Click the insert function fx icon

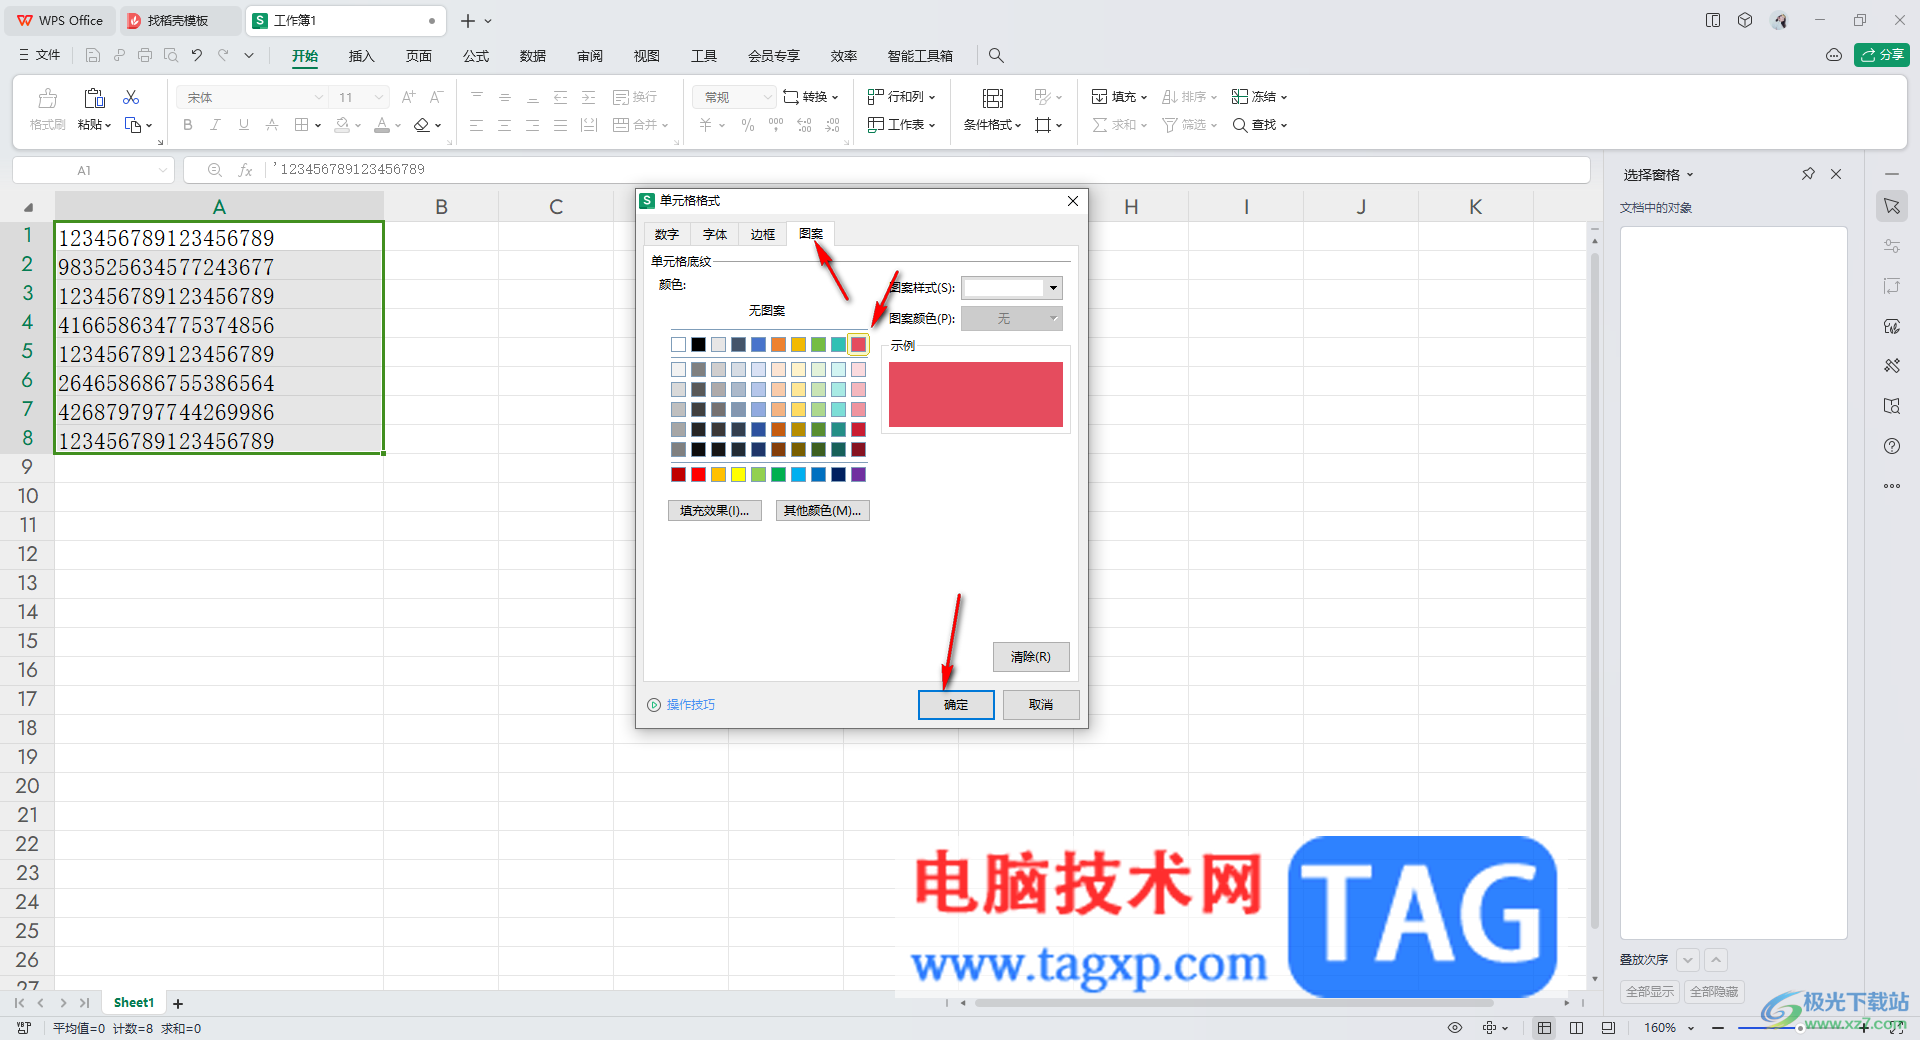coord(245,170)
